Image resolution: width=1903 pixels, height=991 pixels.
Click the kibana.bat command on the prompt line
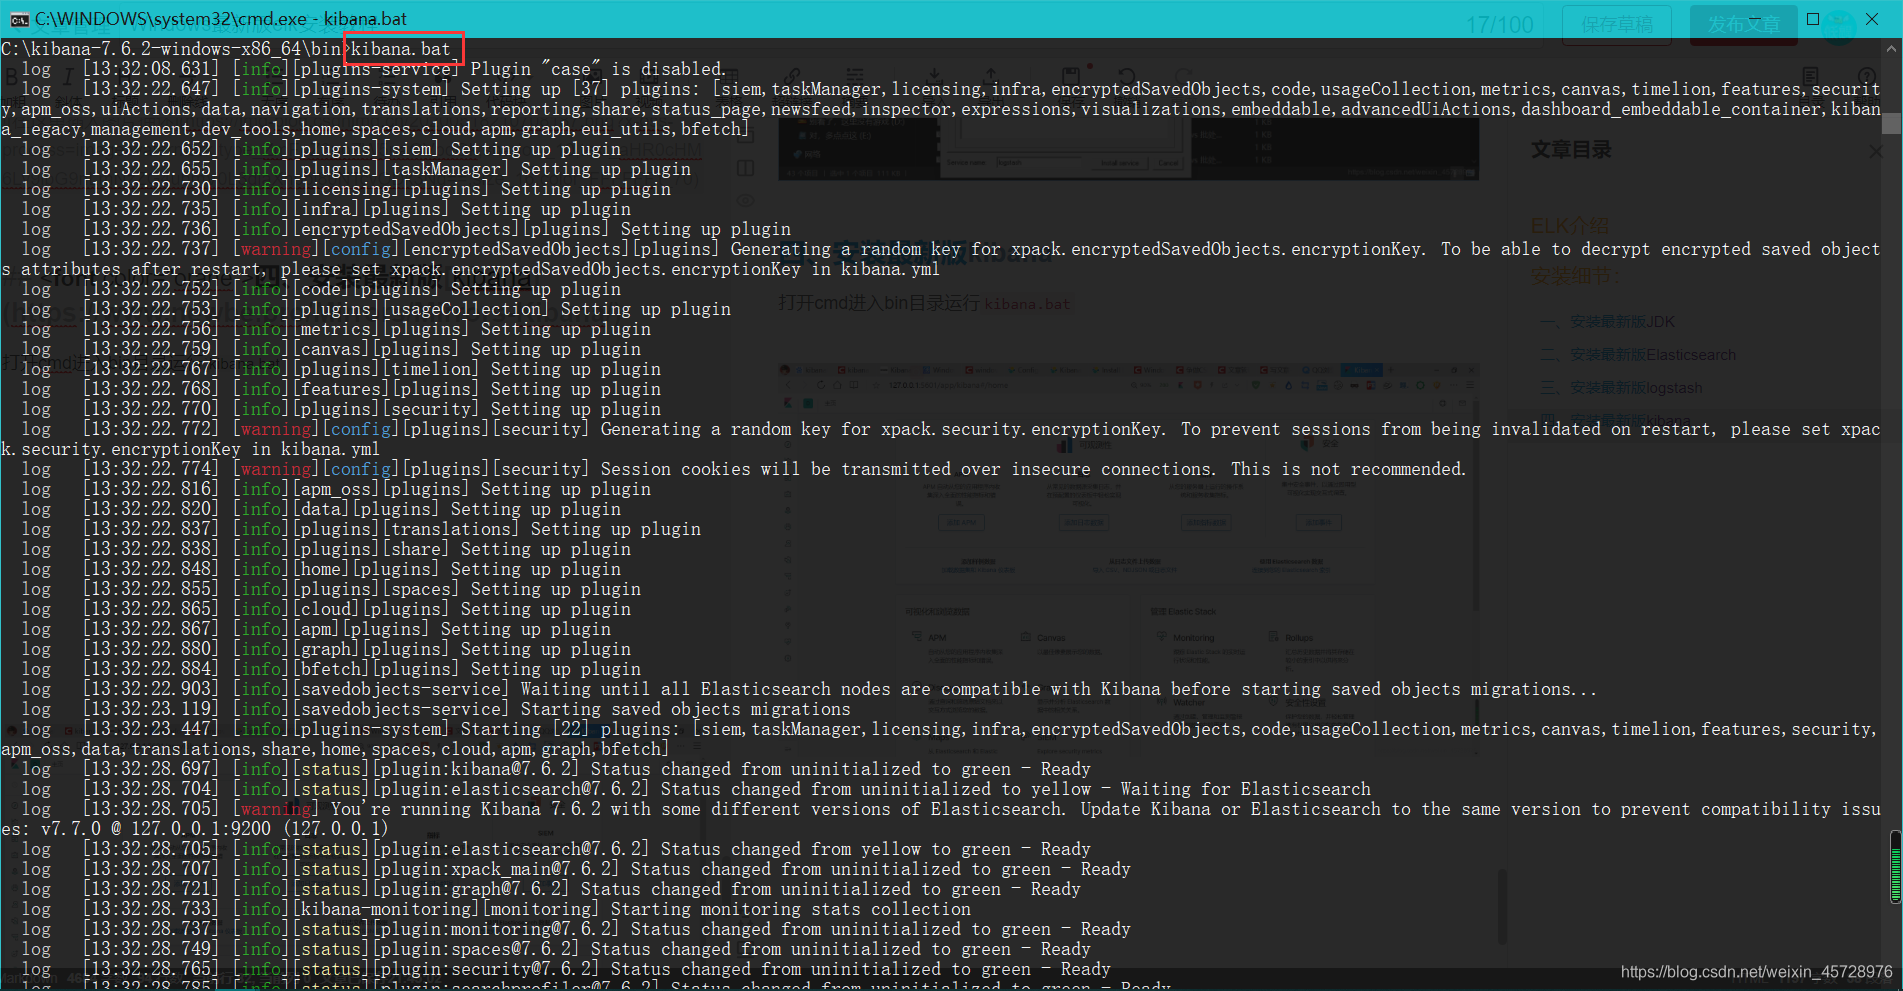[401, 49]
